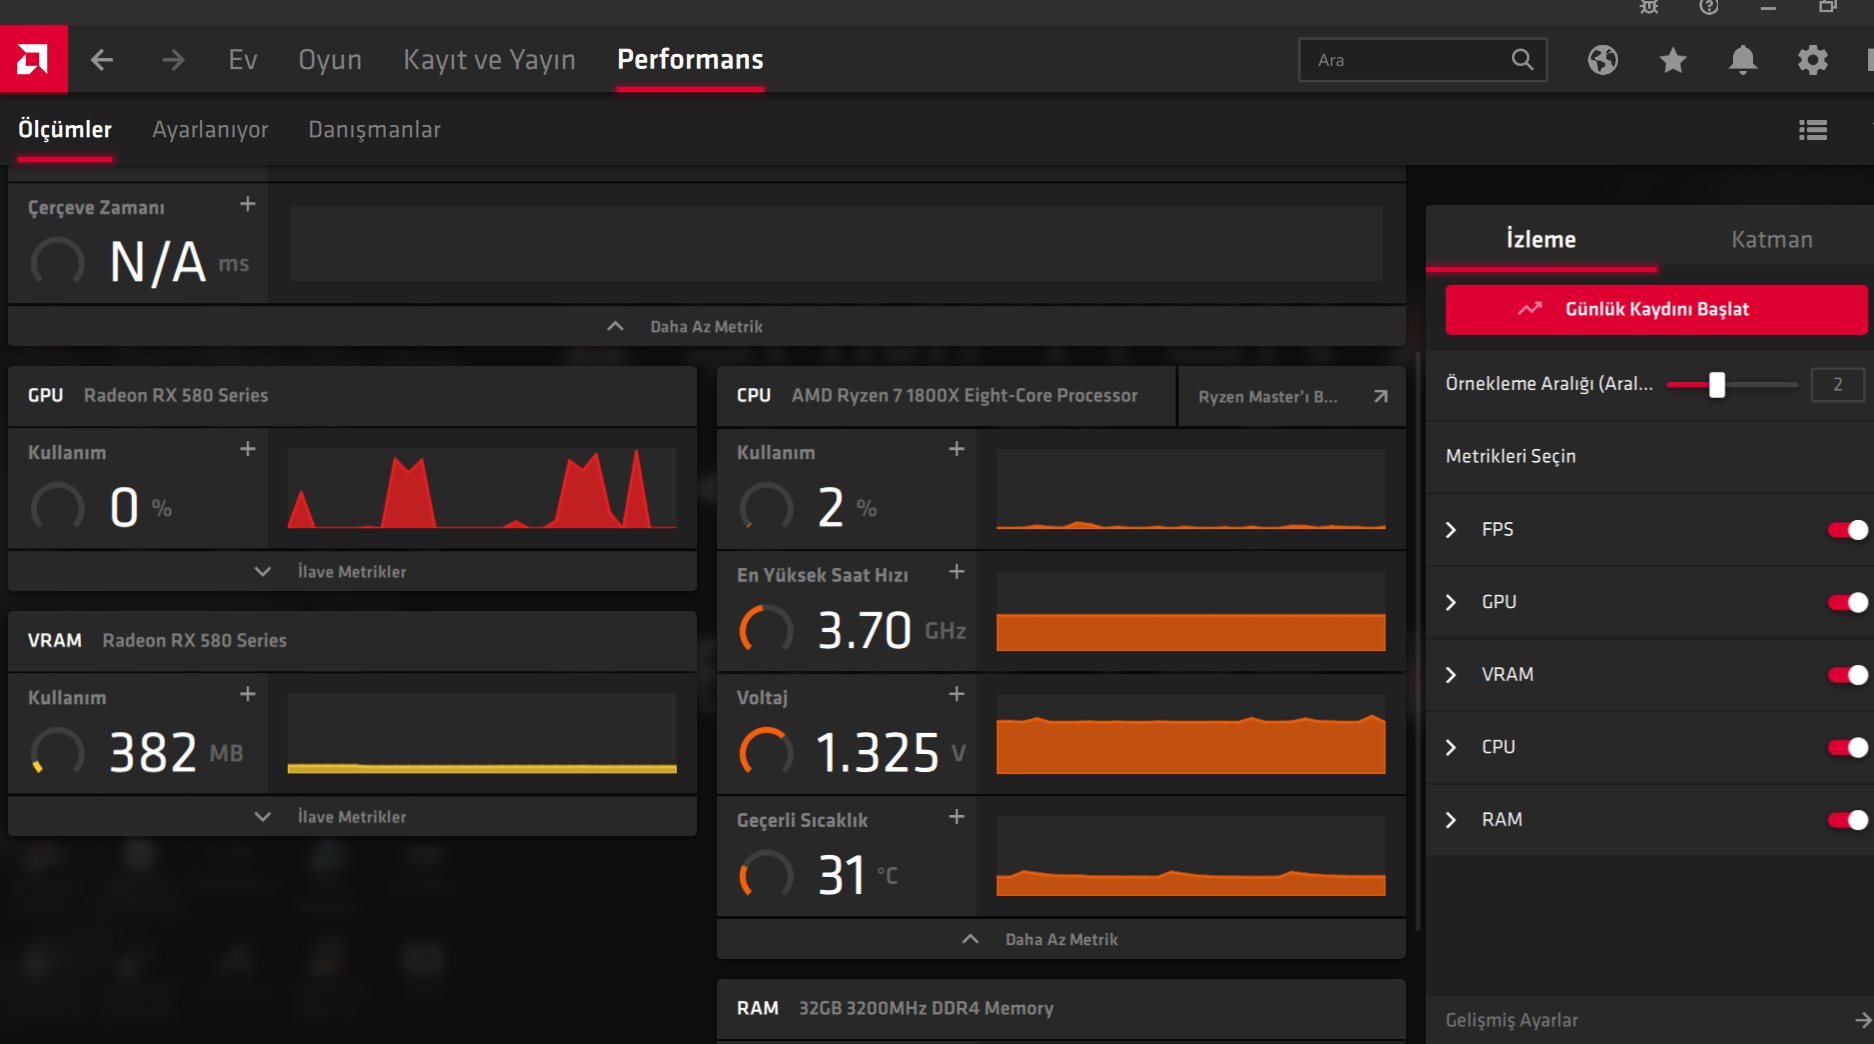Add GPU Kullanım metric with plus icon
The image size is (1874, 1044).
[248, 449]
